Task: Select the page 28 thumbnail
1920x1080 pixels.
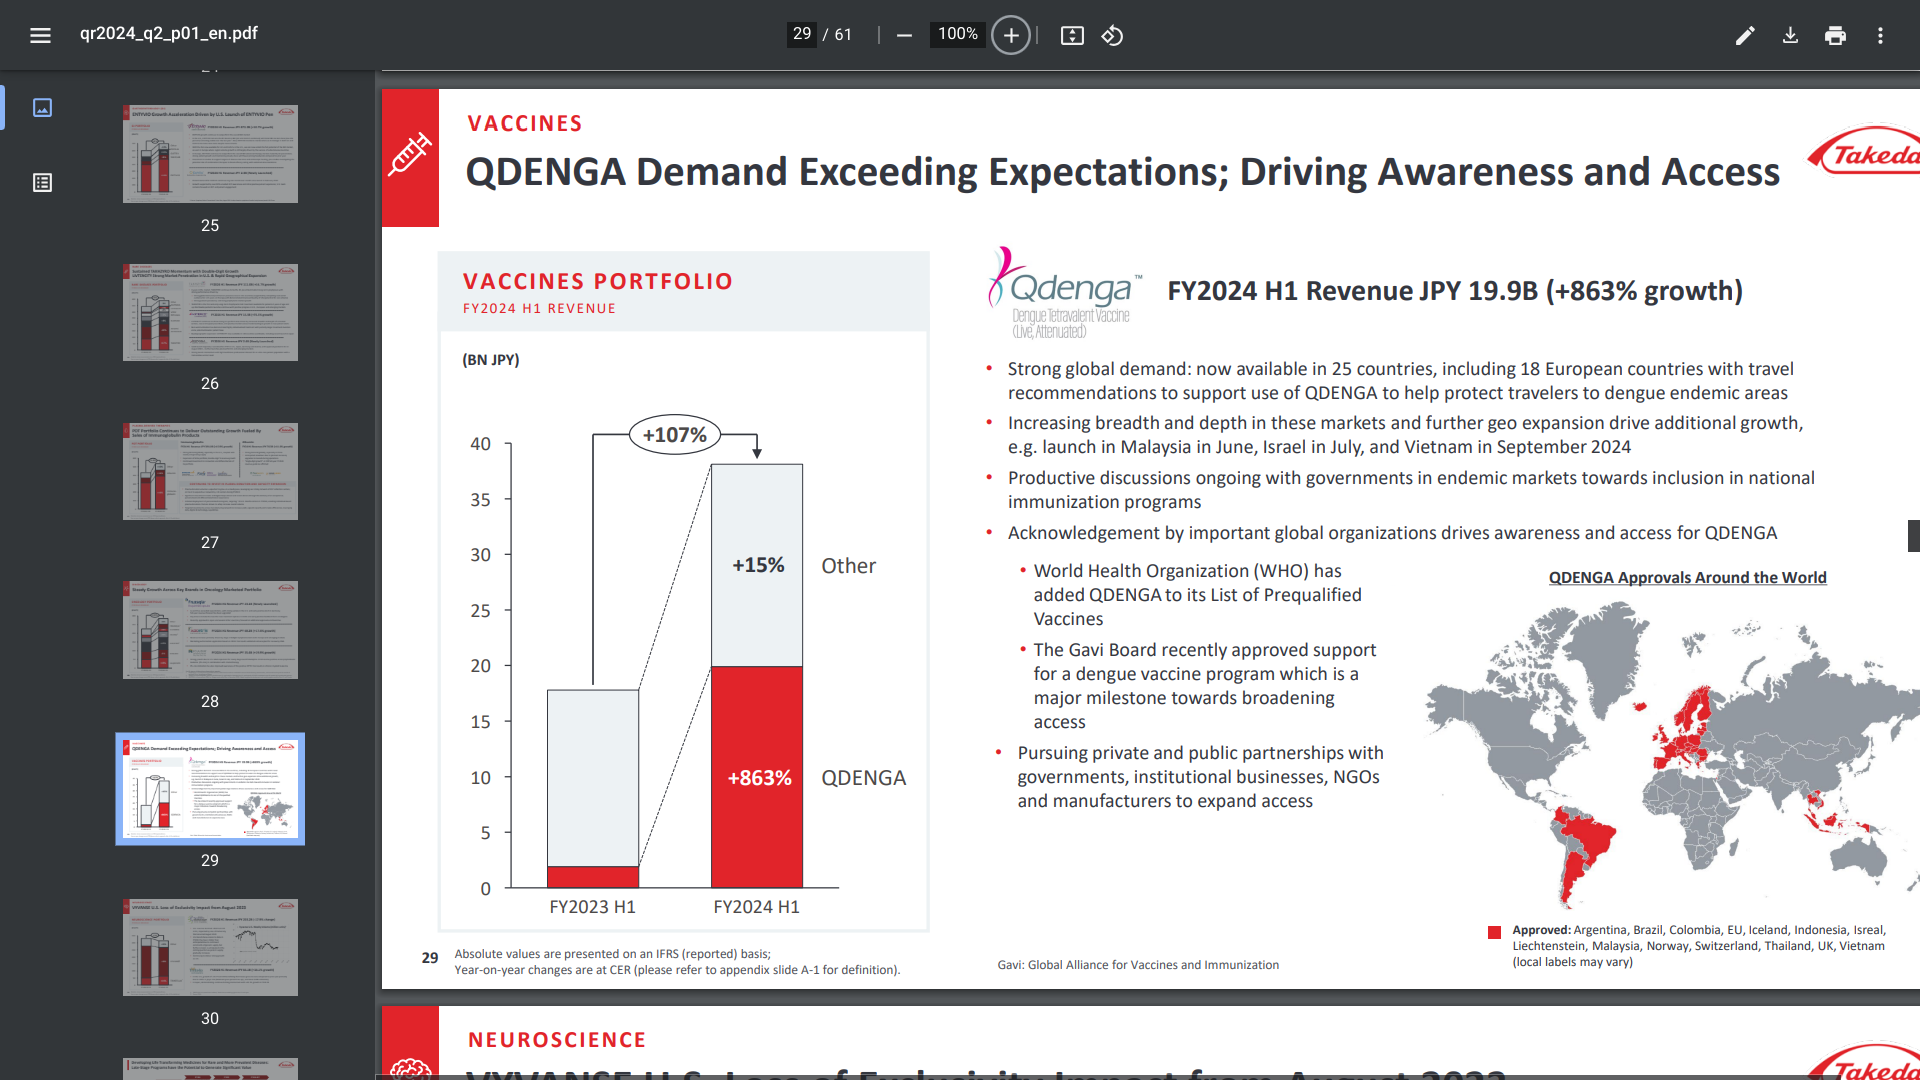Action: [210, 630]
